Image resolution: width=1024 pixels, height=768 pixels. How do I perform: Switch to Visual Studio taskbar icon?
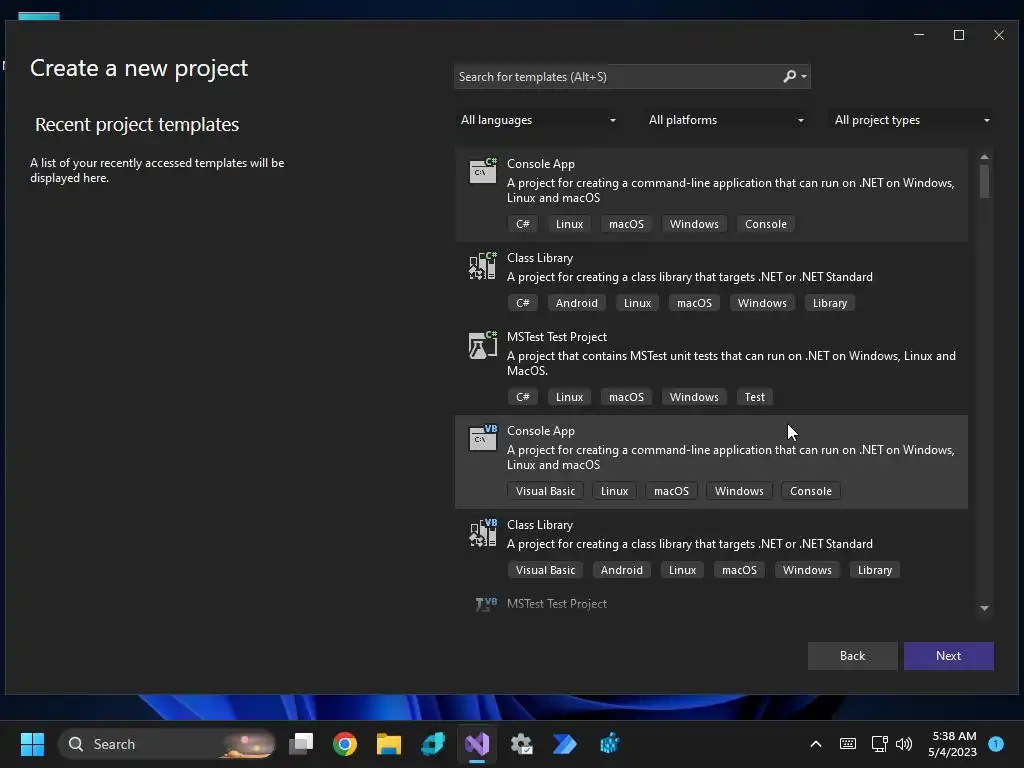[477, 744]
